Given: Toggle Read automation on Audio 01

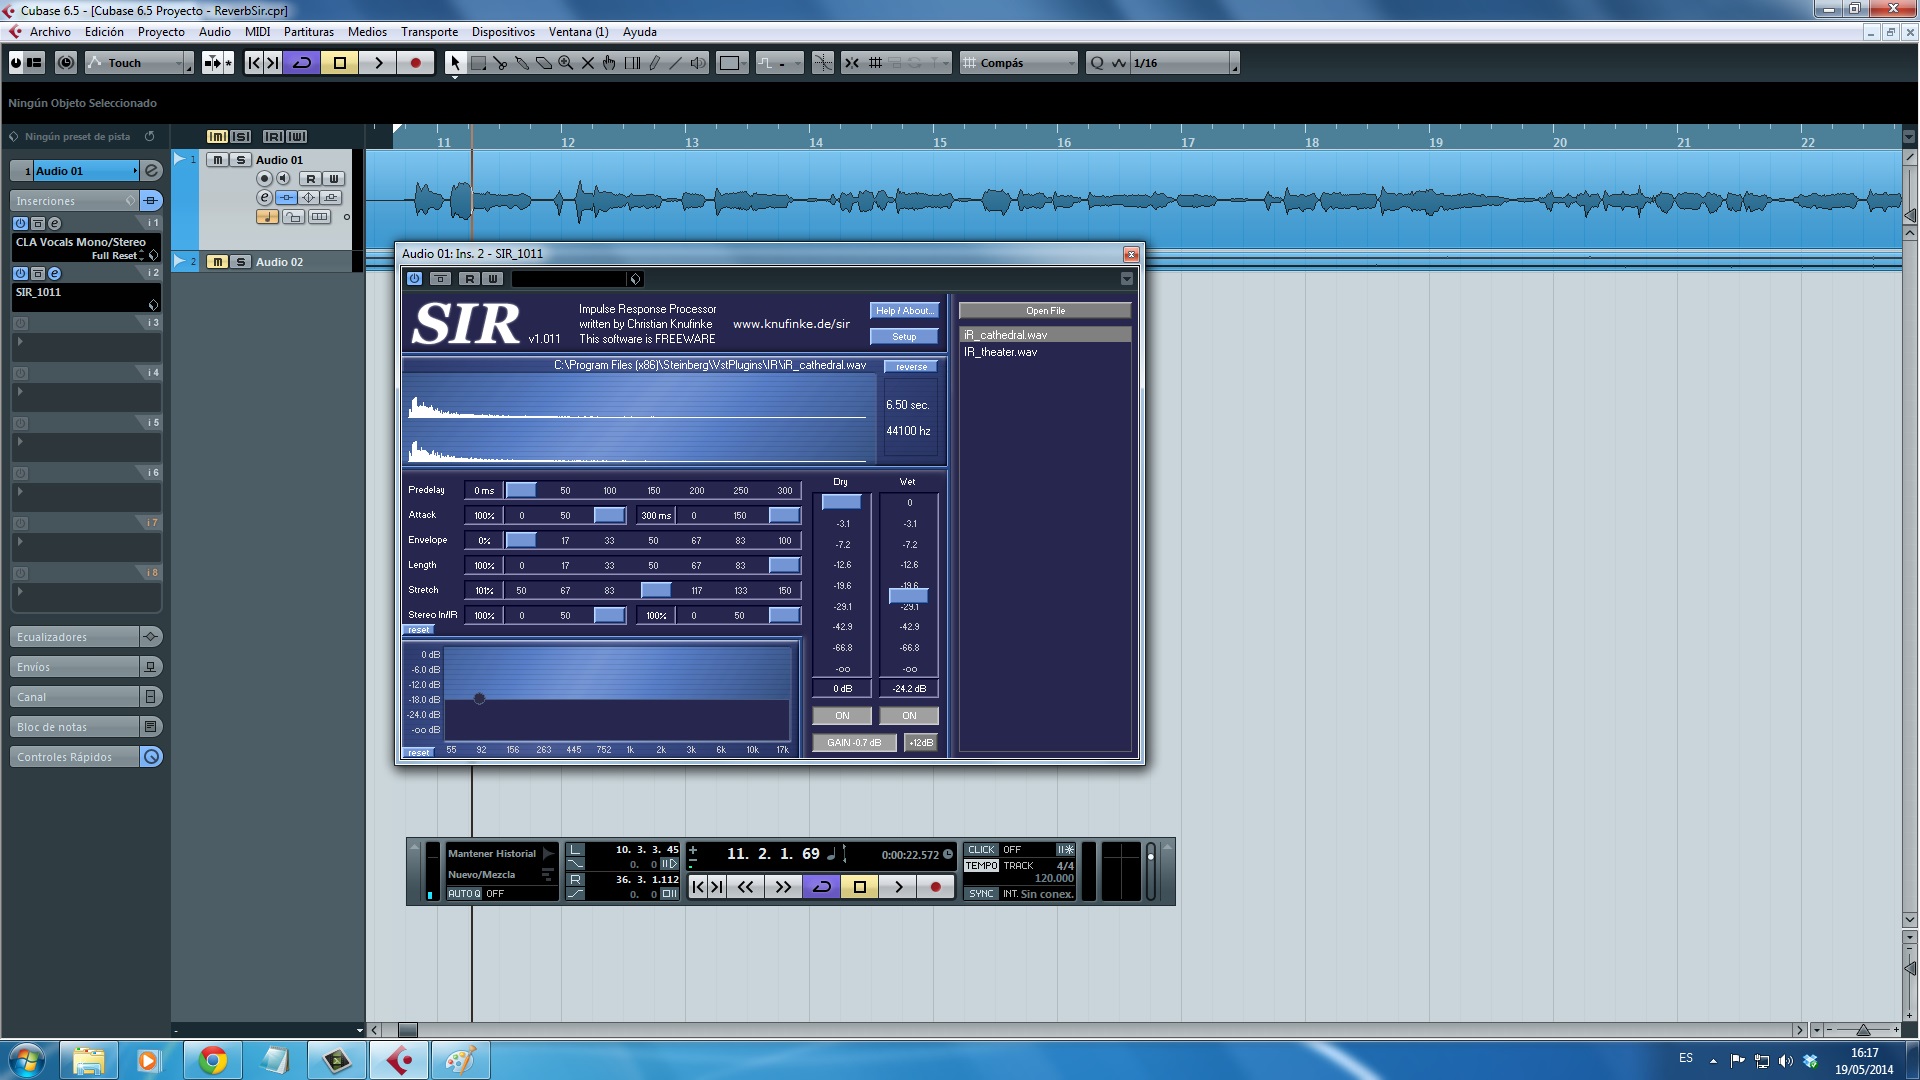Looking at the screenshot, I should click(x=311, y=179).
